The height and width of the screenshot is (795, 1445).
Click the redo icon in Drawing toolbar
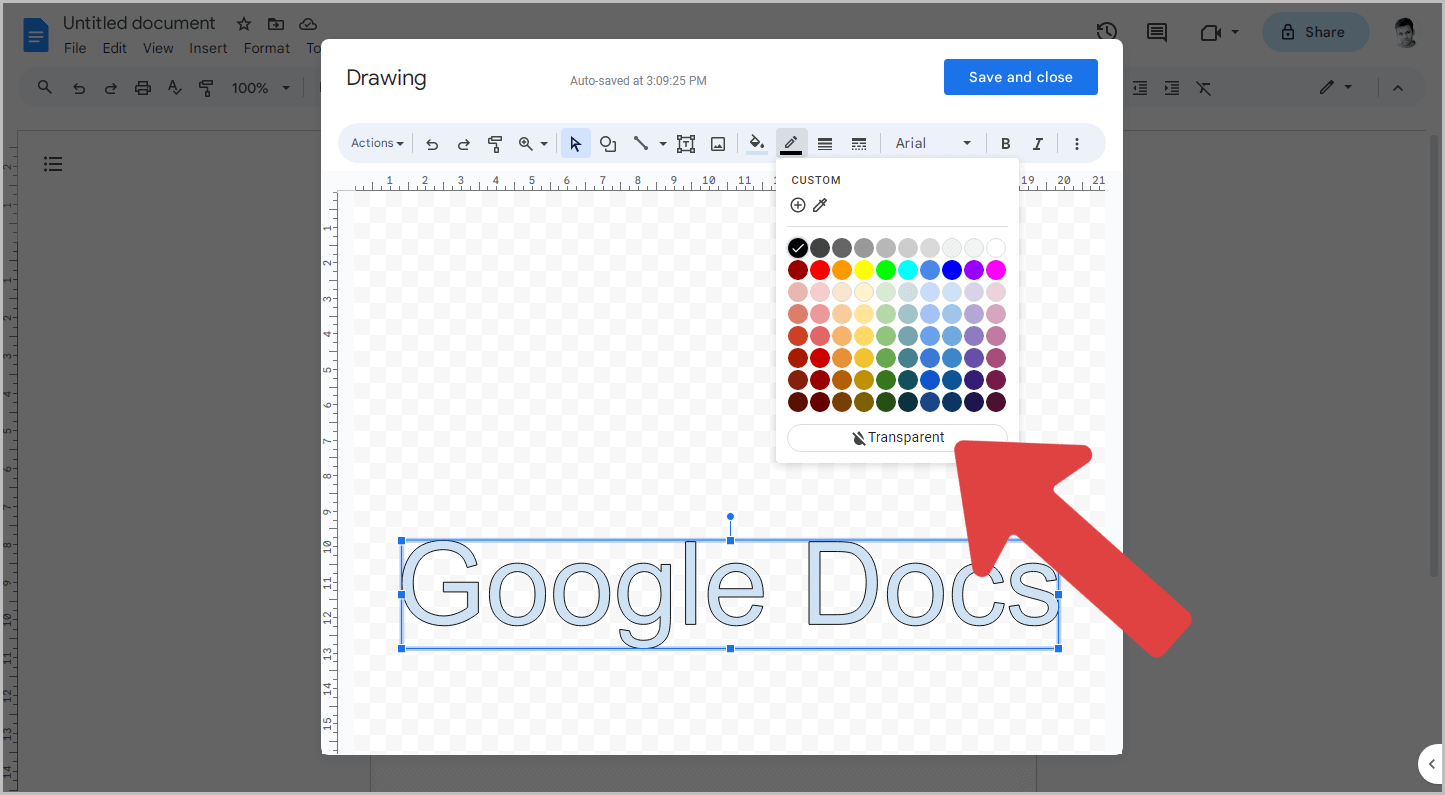(464, 144)
